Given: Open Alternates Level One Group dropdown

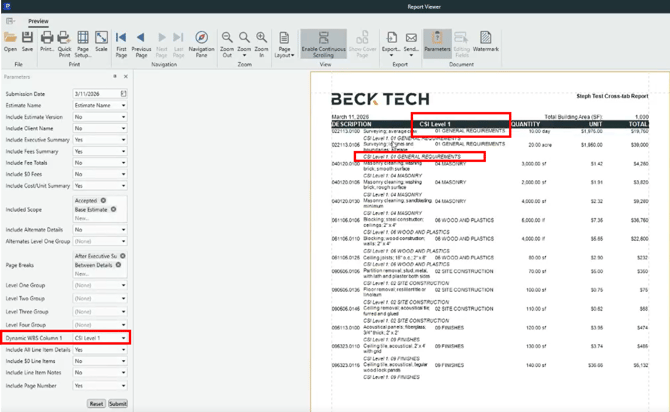Looking at the screenshot, I should pyautogui.click(x=123, y=241).
